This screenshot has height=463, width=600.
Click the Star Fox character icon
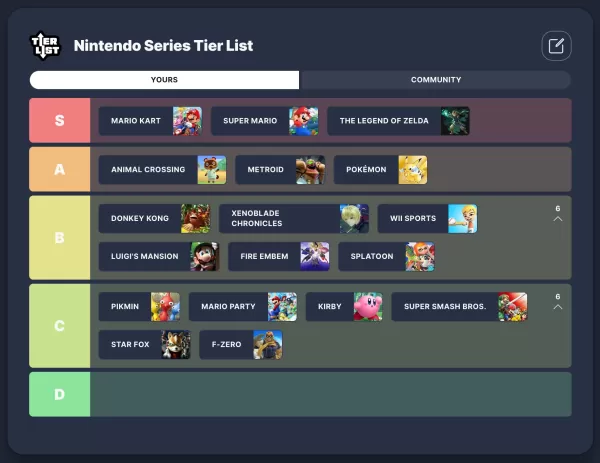[175, 345]
